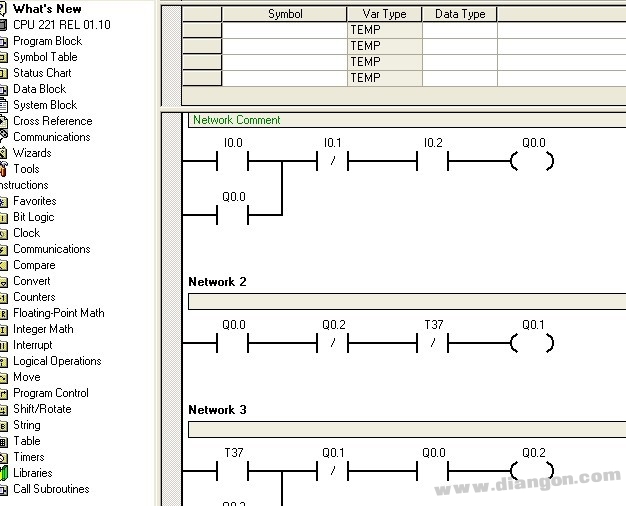Click the Libraries icon in tree
Image resolution: width=626 pixels, height=506 pixels.
[3, 473]
